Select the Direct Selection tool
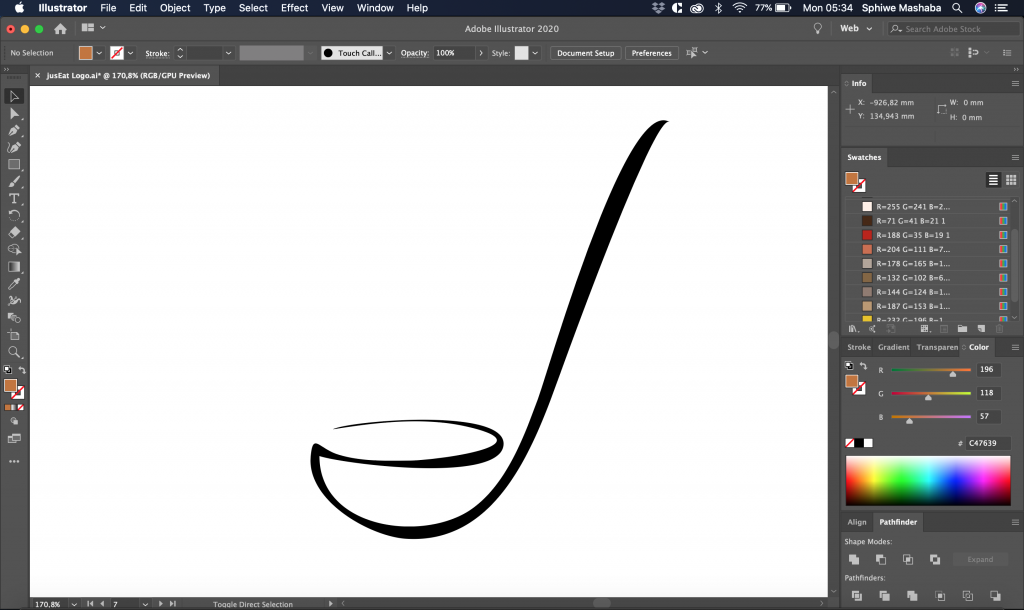 [14, 114]
